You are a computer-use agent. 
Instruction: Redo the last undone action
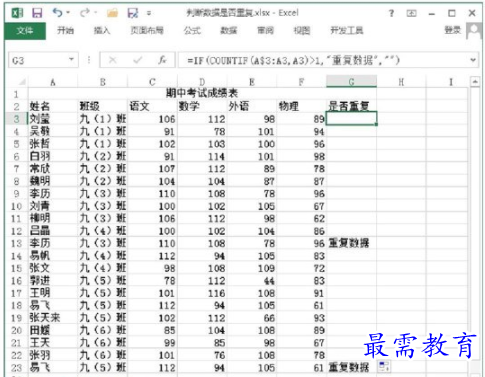click(84, 13)
